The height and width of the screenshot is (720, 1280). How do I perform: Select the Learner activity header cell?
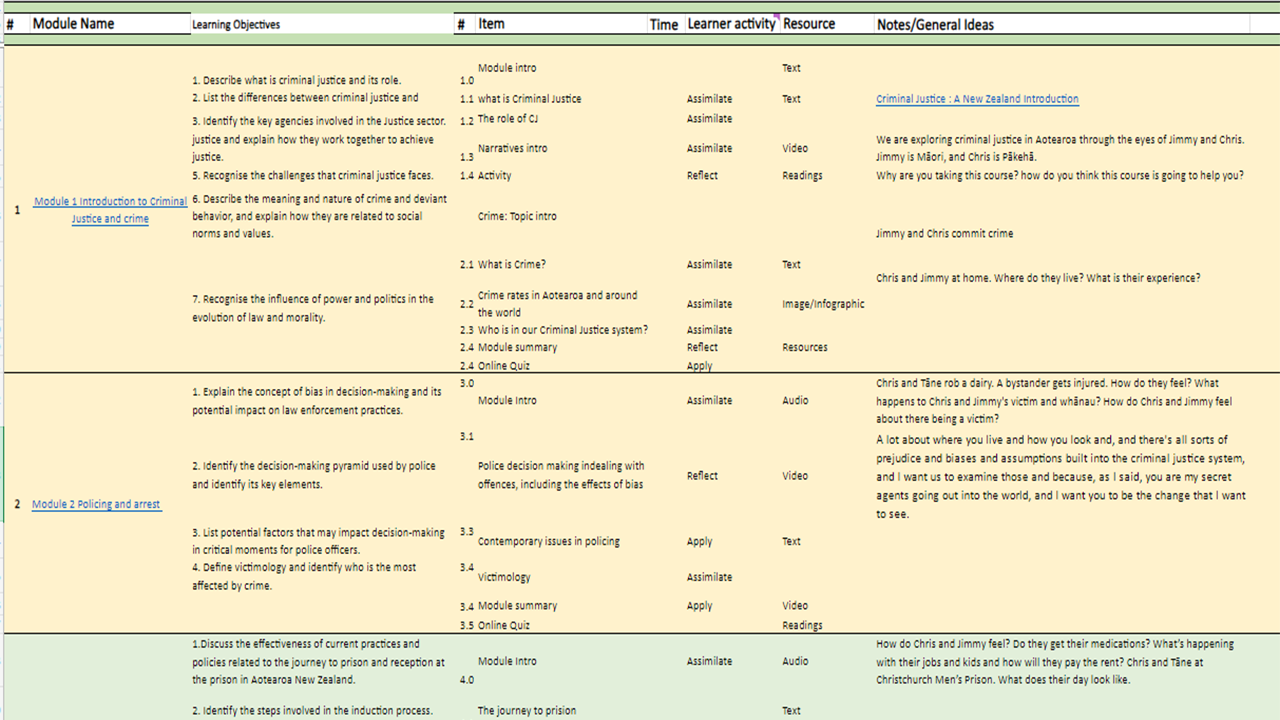[731, 24]
